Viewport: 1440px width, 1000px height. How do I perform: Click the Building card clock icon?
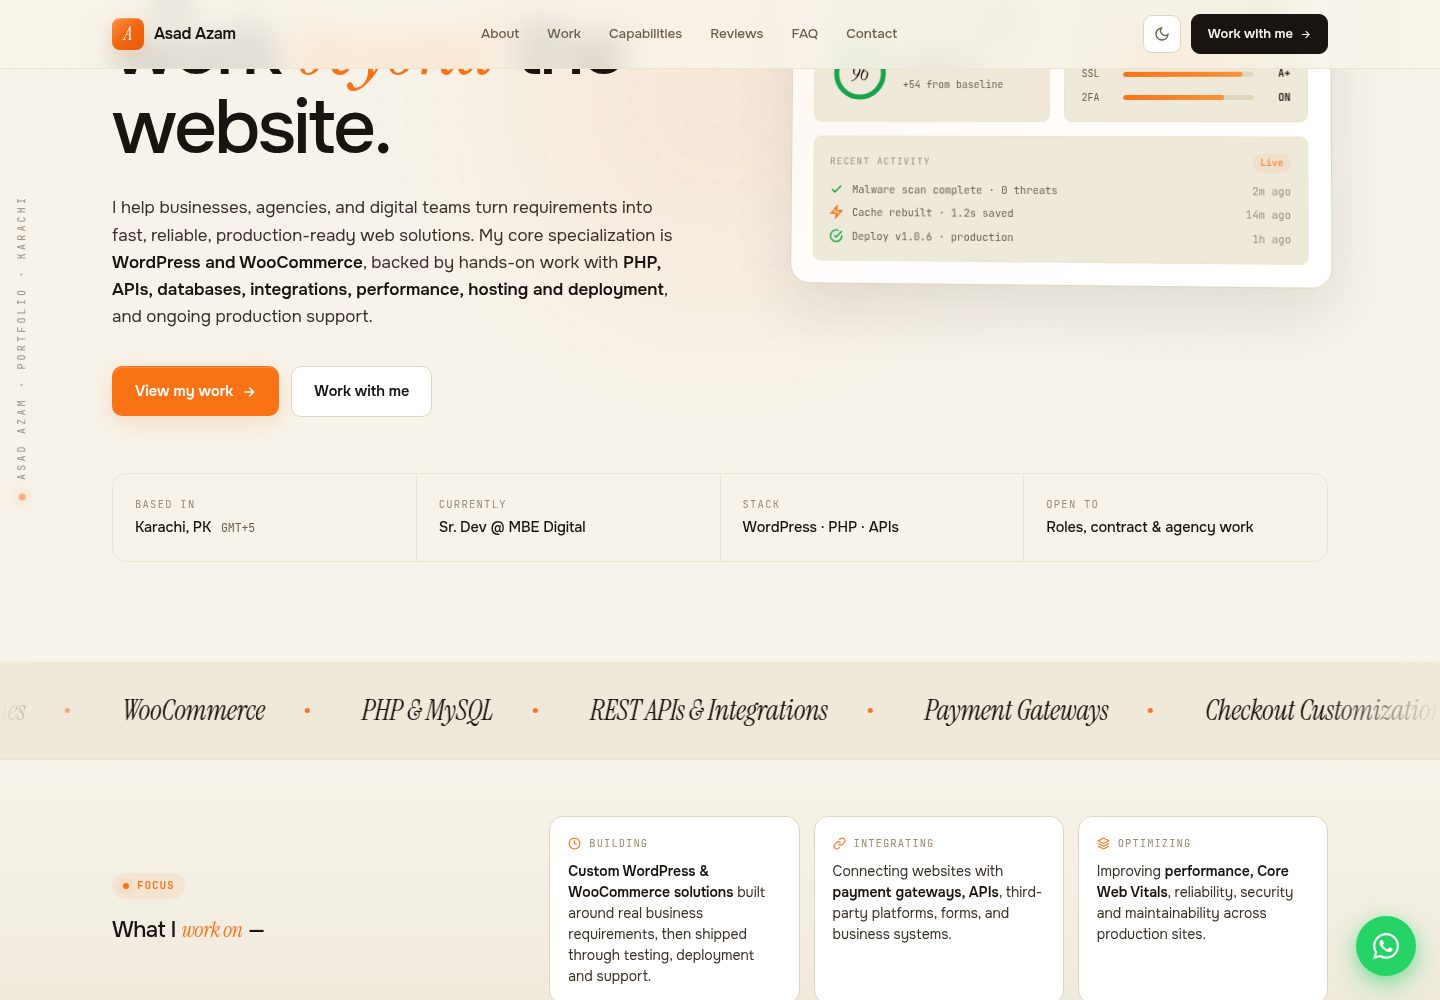point(575,844)
